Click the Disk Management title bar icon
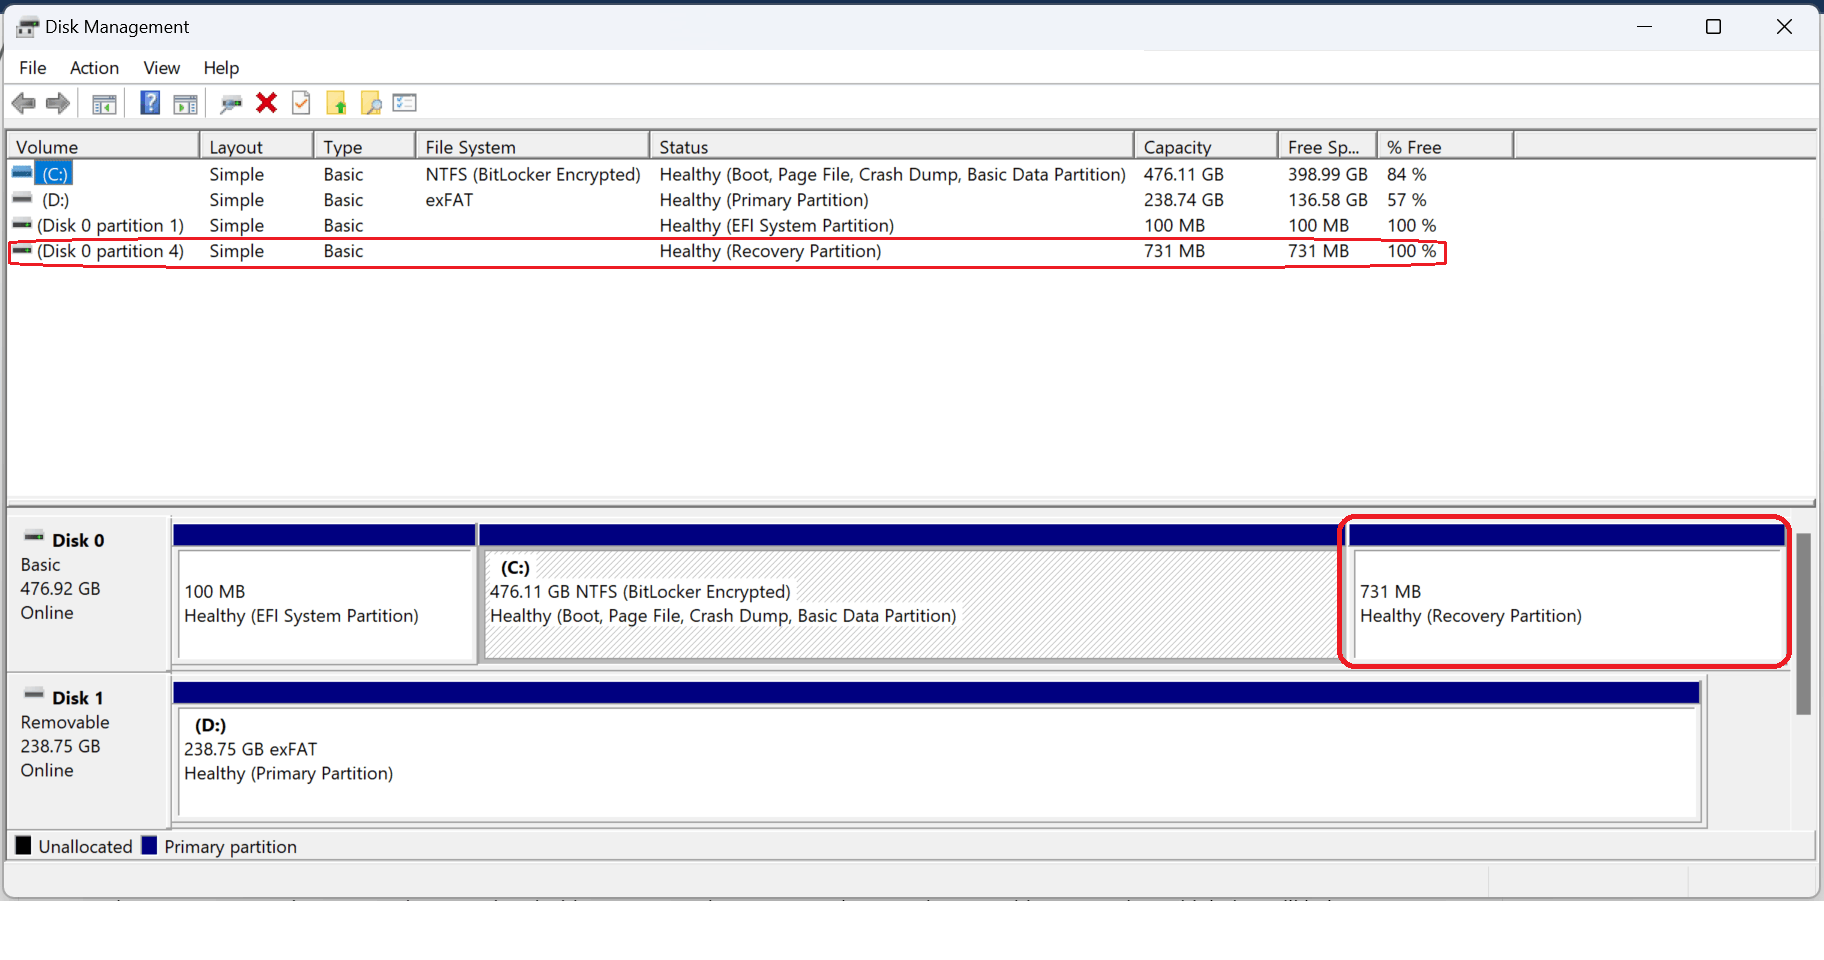1824x960 pixels. click(27, 27)
